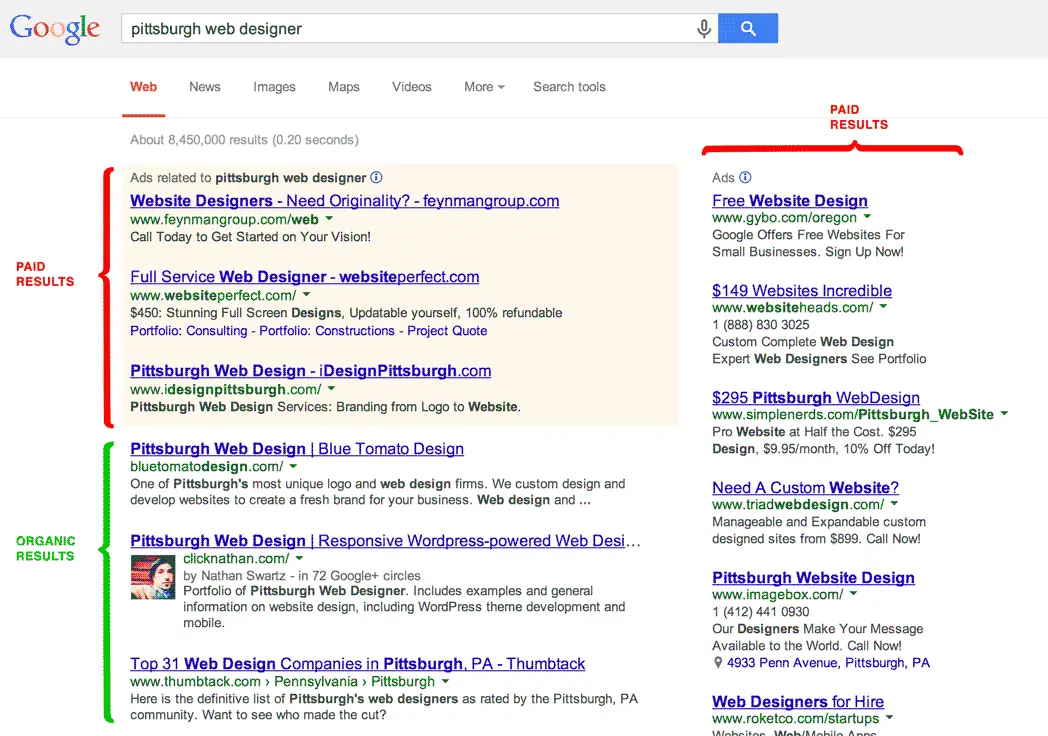This screenshot has width=1048, height=736.
Task: Expand arrow next to clicknathan.com/
Action: pyautogui.click(x=299, y=558)
